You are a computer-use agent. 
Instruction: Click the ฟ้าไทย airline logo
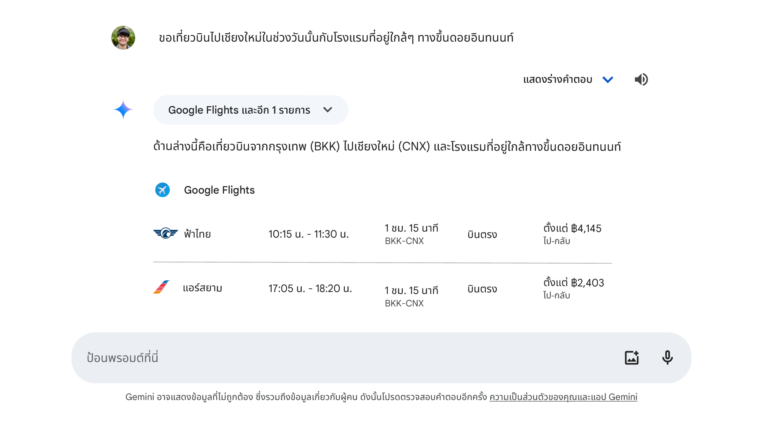(x=165, y=234)
